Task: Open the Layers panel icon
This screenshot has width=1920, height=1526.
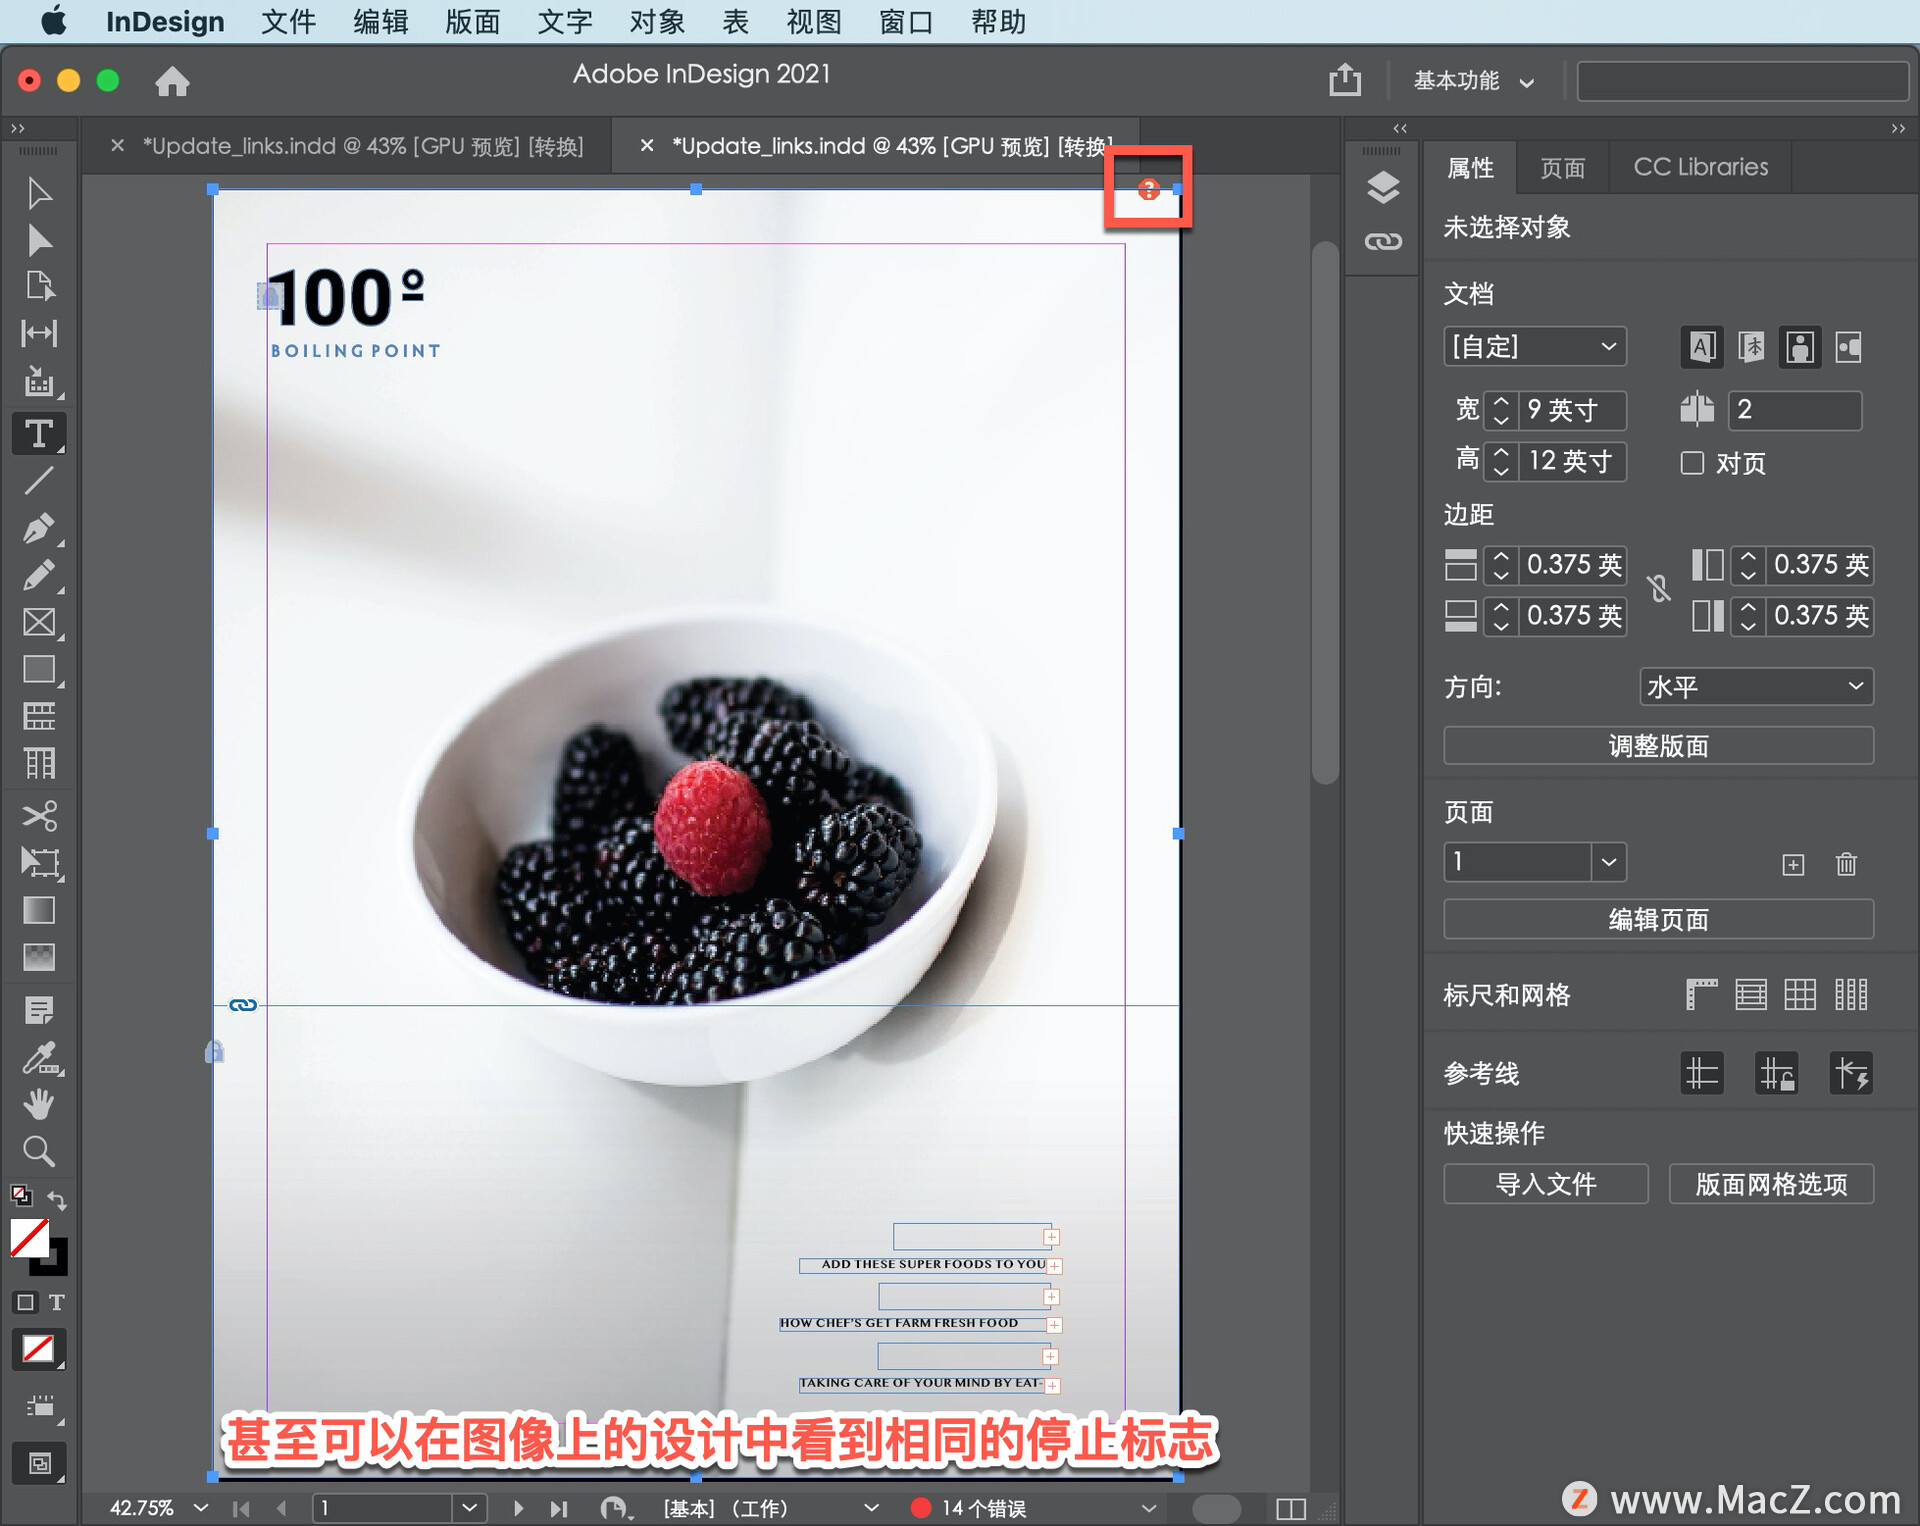Action: click(x=1383, y=187)
